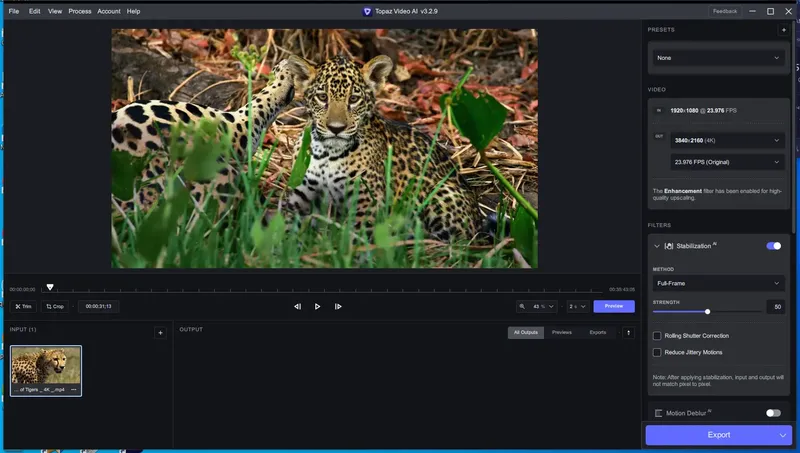
Task: Select the All Outputs tab
Action: click(x=526, y=333)
